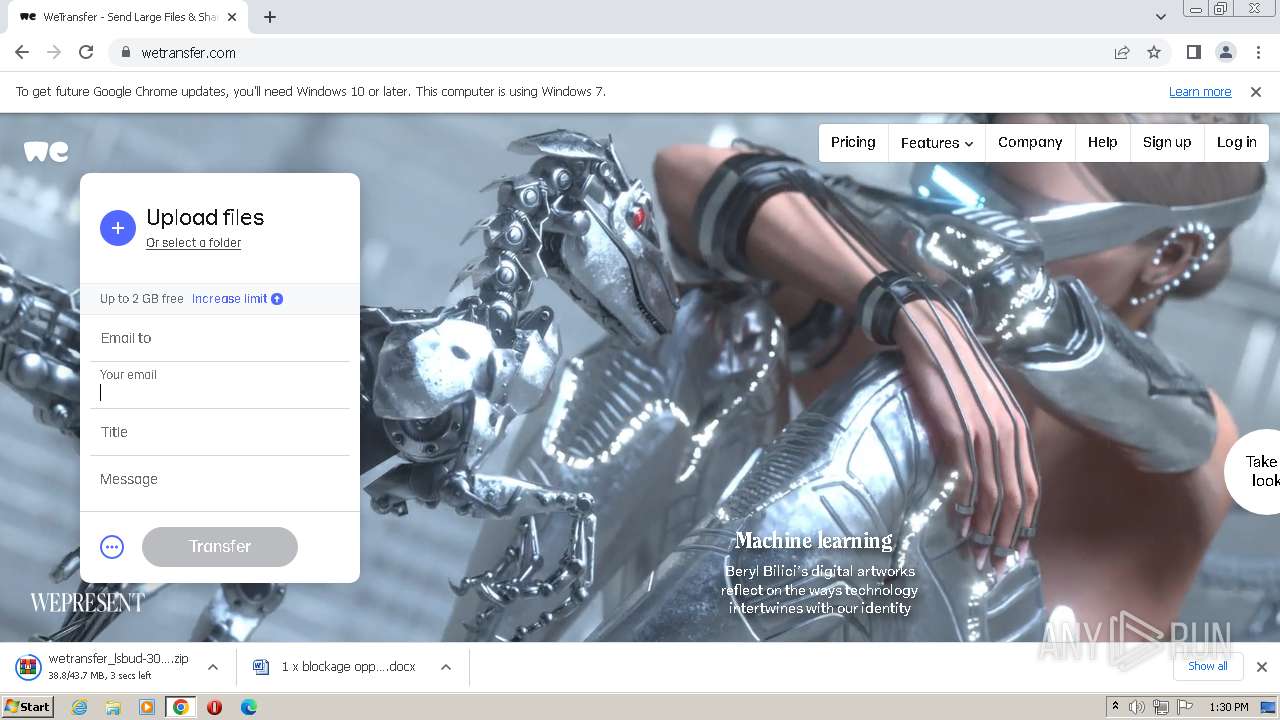Click the address bar URL
The width and height of the screenshot is (1280, 720).
[189, 53]
